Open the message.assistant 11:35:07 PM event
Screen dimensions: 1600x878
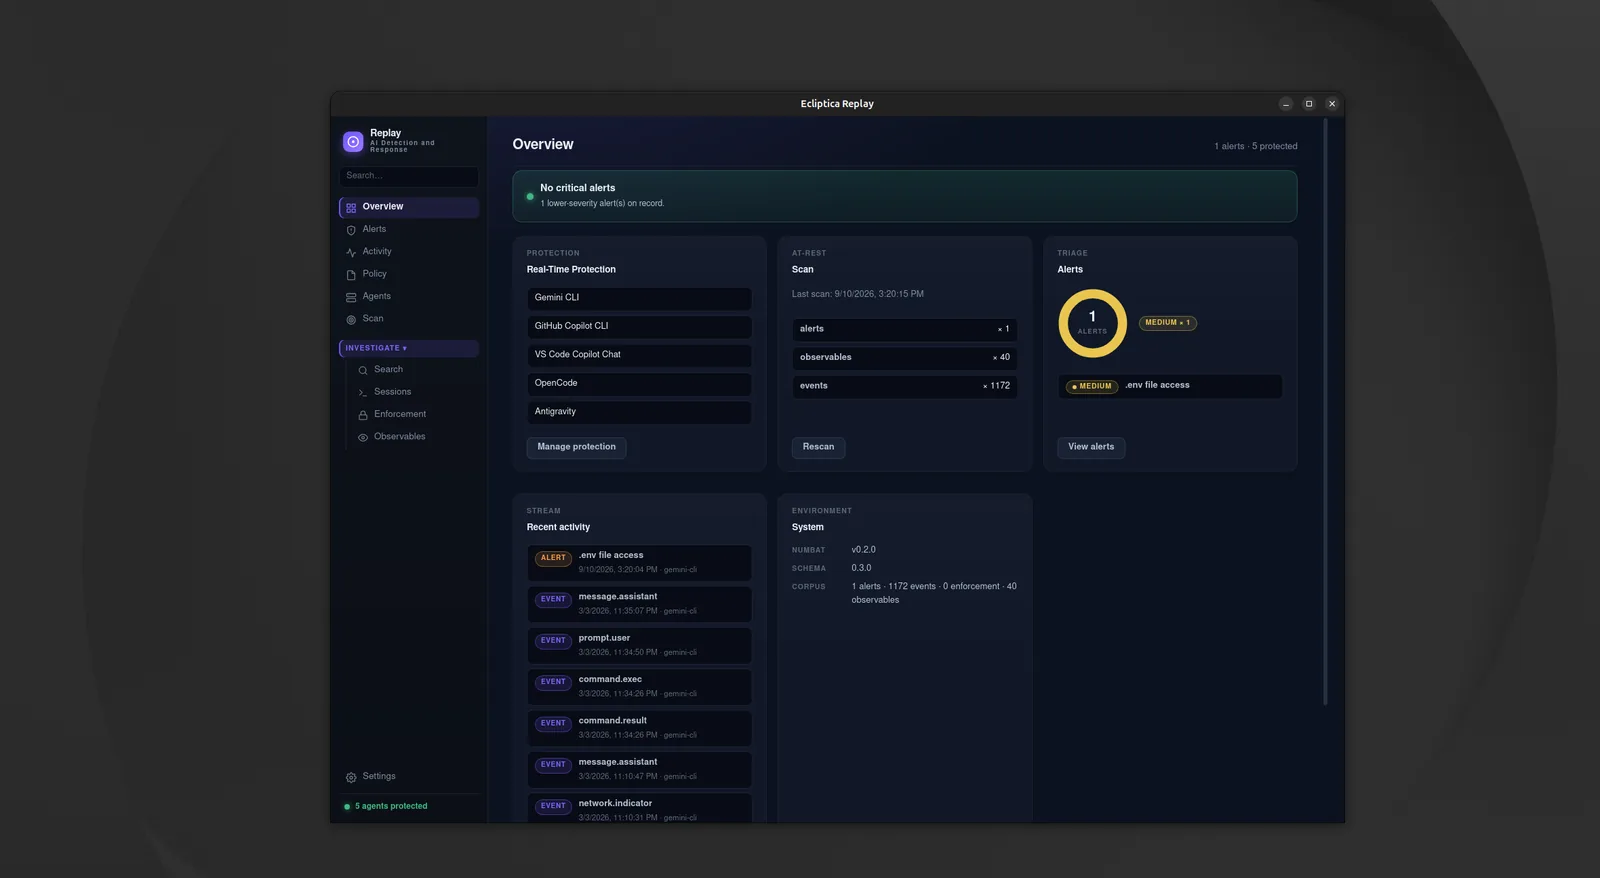[x=639, y=604]
